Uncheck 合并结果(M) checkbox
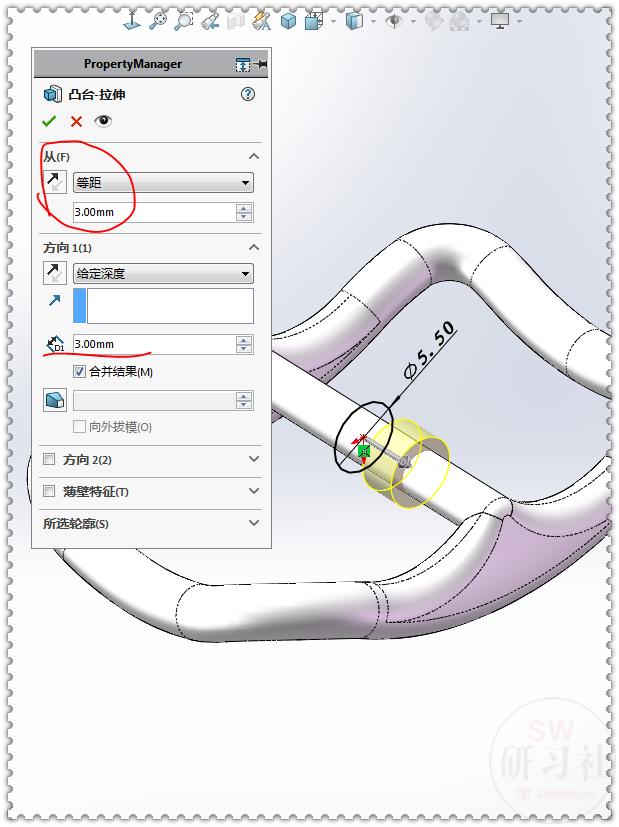This screenshot has height=827, width=619. (x=79, y=372)
